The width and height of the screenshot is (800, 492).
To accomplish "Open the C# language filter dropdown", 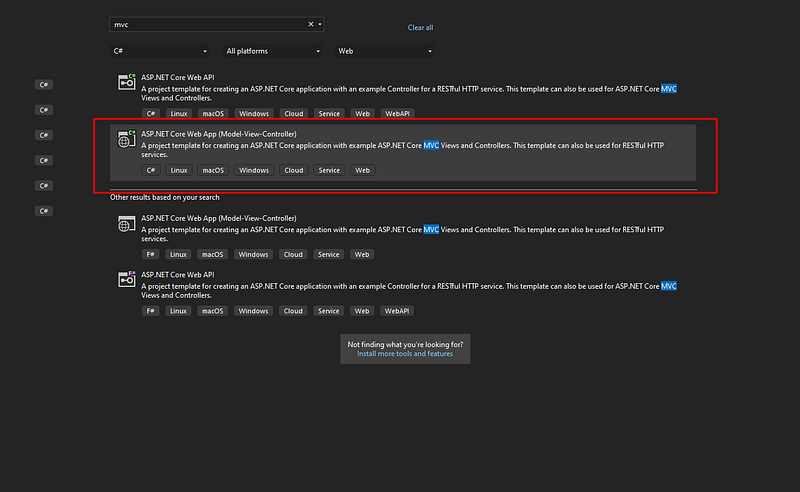I will 160,51.
